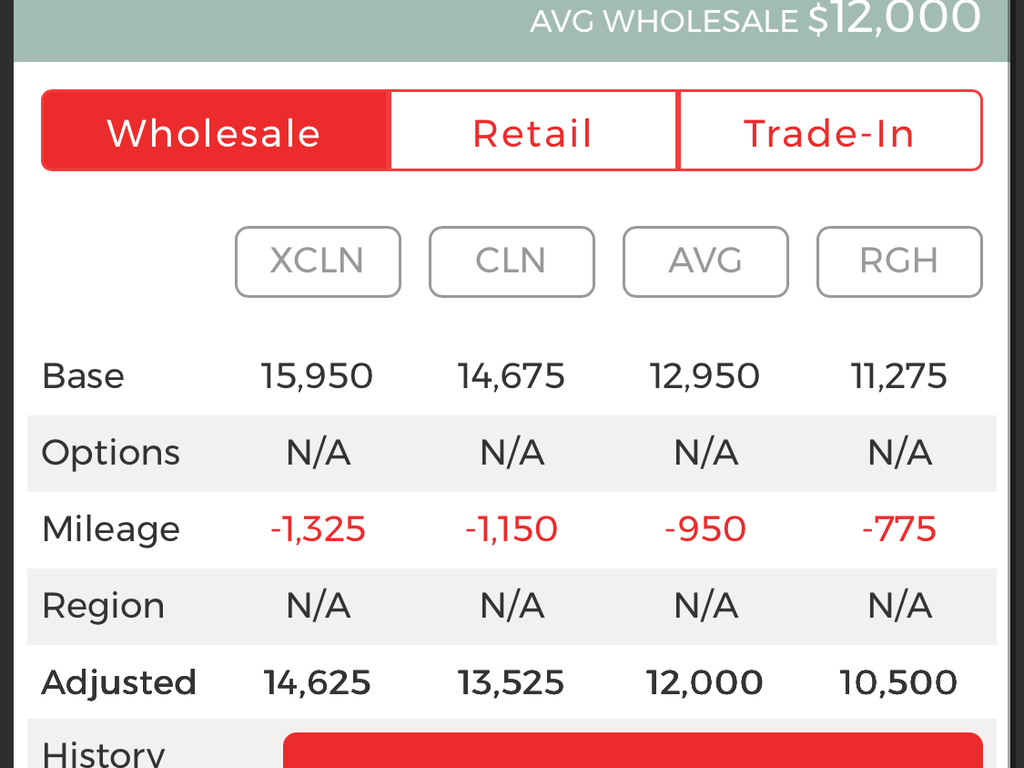This screenshot has height=768, width=1024.
Task: Choose the CLN condition button
Action: point(511,261)
